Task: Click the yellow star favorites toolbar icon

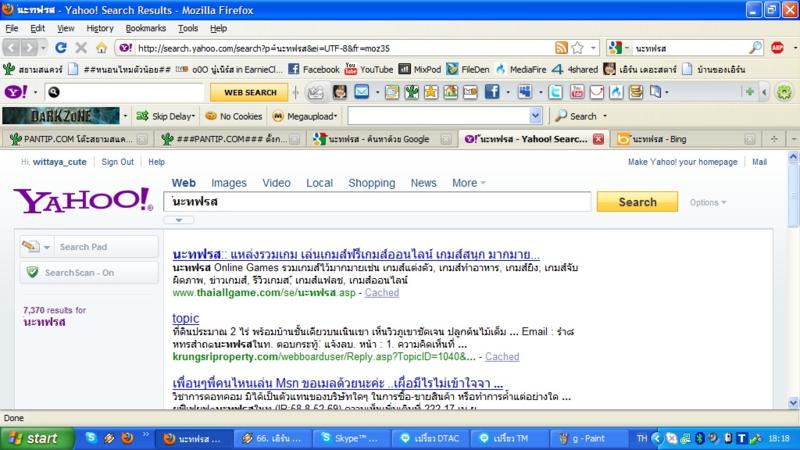Action: tap(431, 92)
